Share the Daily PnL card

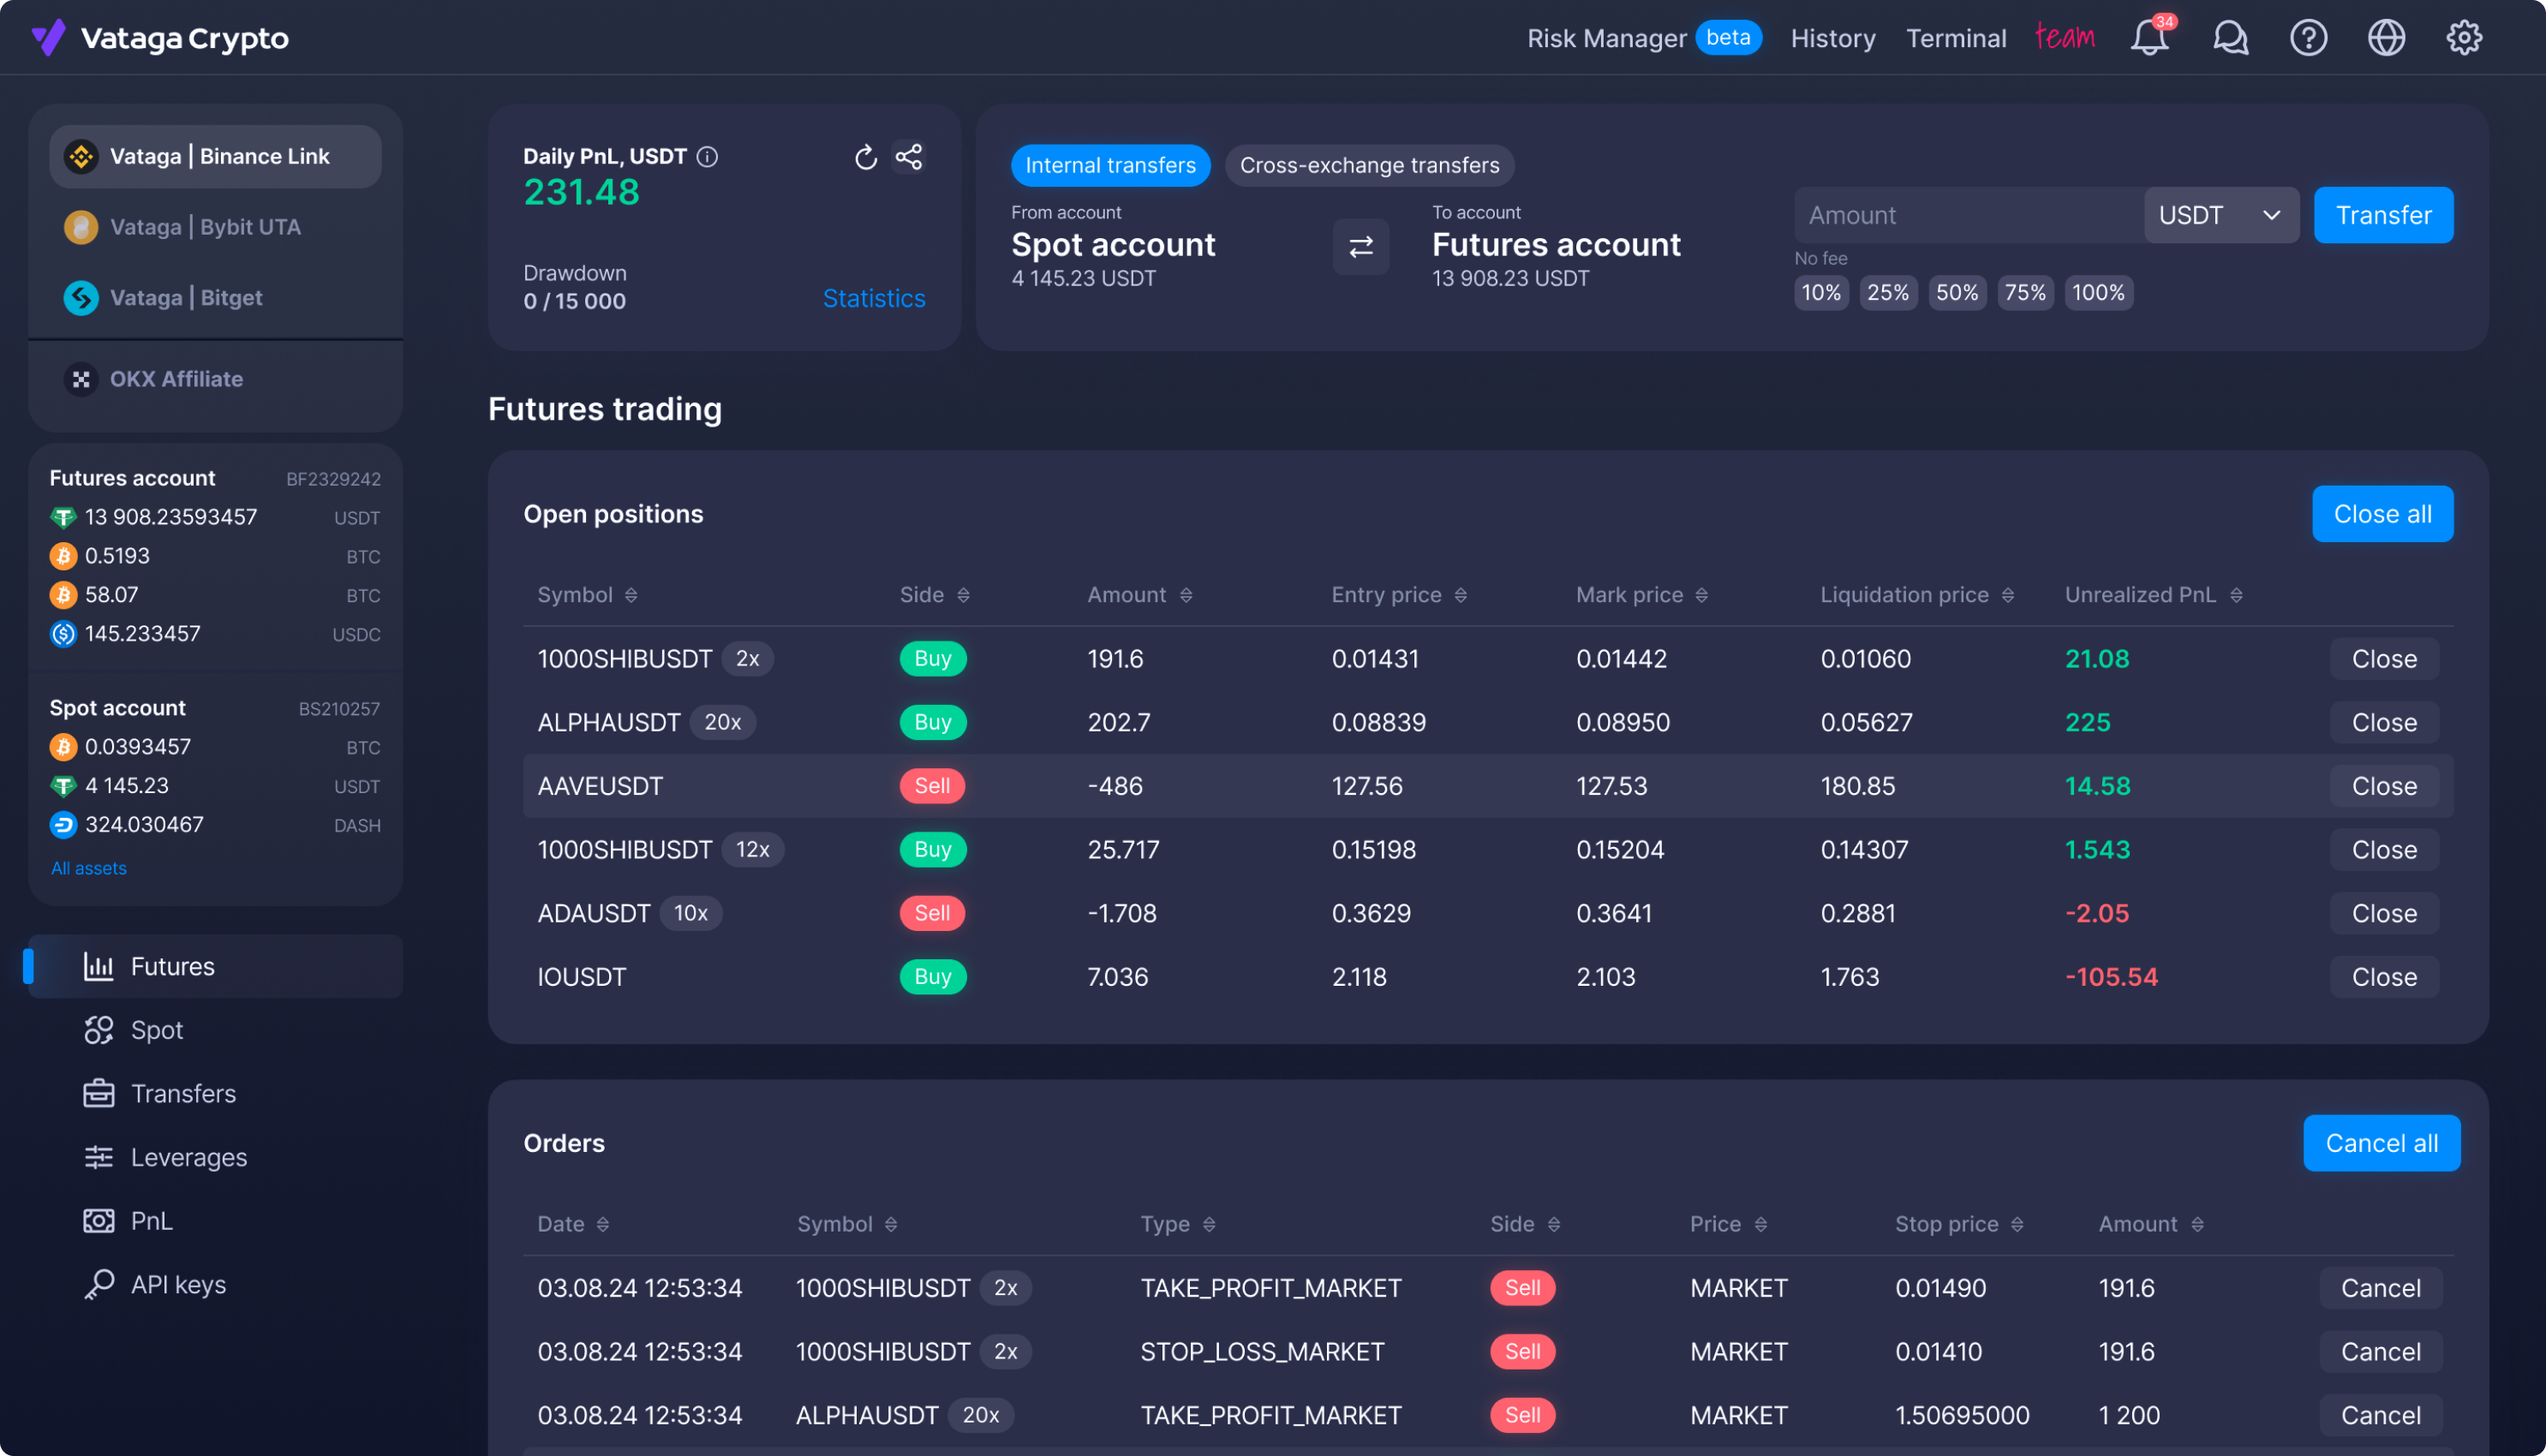909,157
